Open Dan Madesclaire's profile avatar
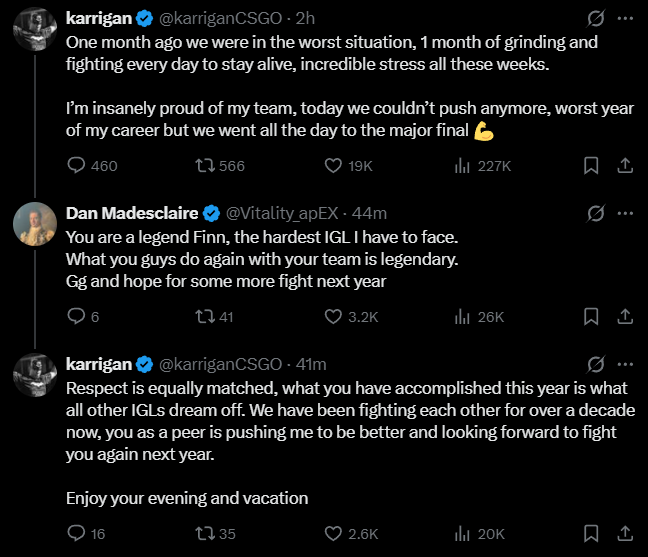This screenshot has height=557, width=648. point(35,224)
